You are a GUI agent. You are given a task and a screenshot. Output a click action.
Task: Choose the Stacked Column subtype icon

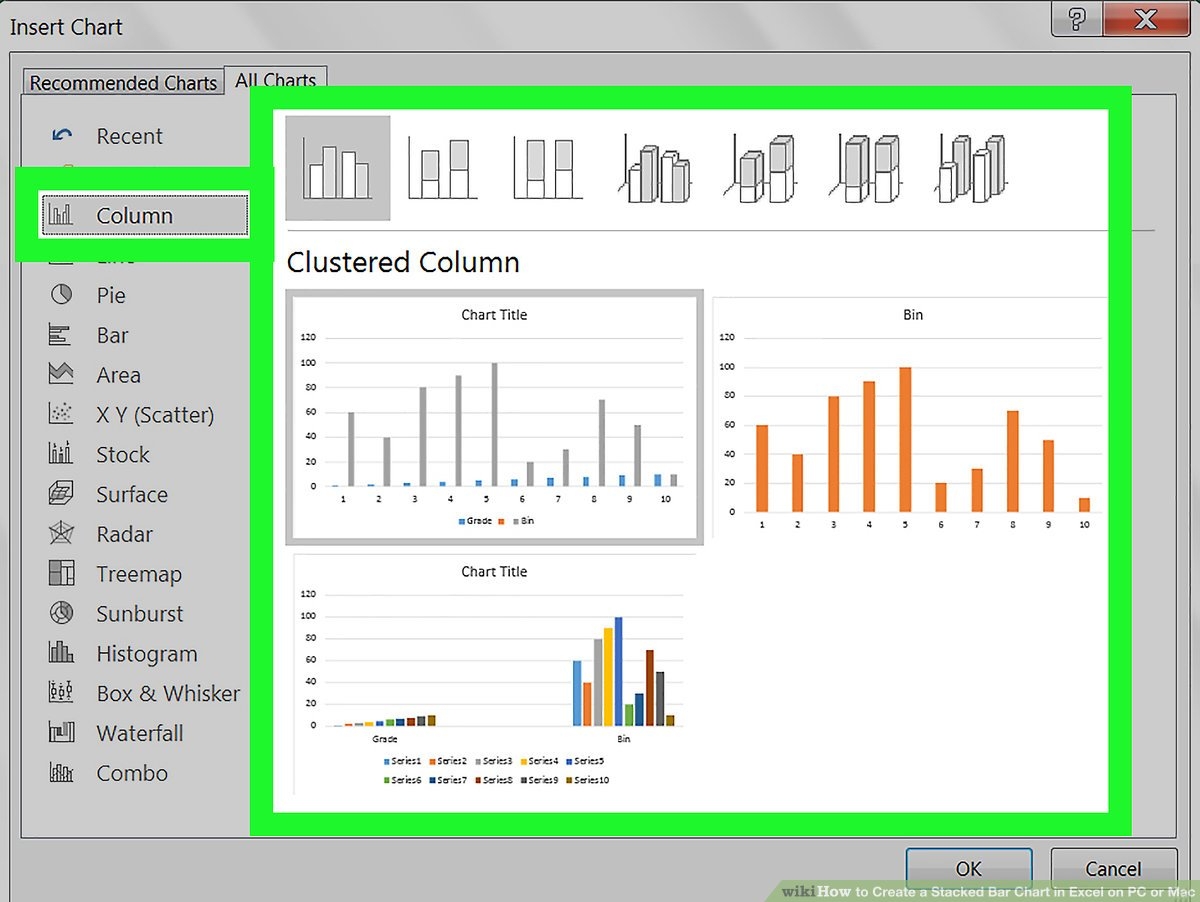click(441, 168)
